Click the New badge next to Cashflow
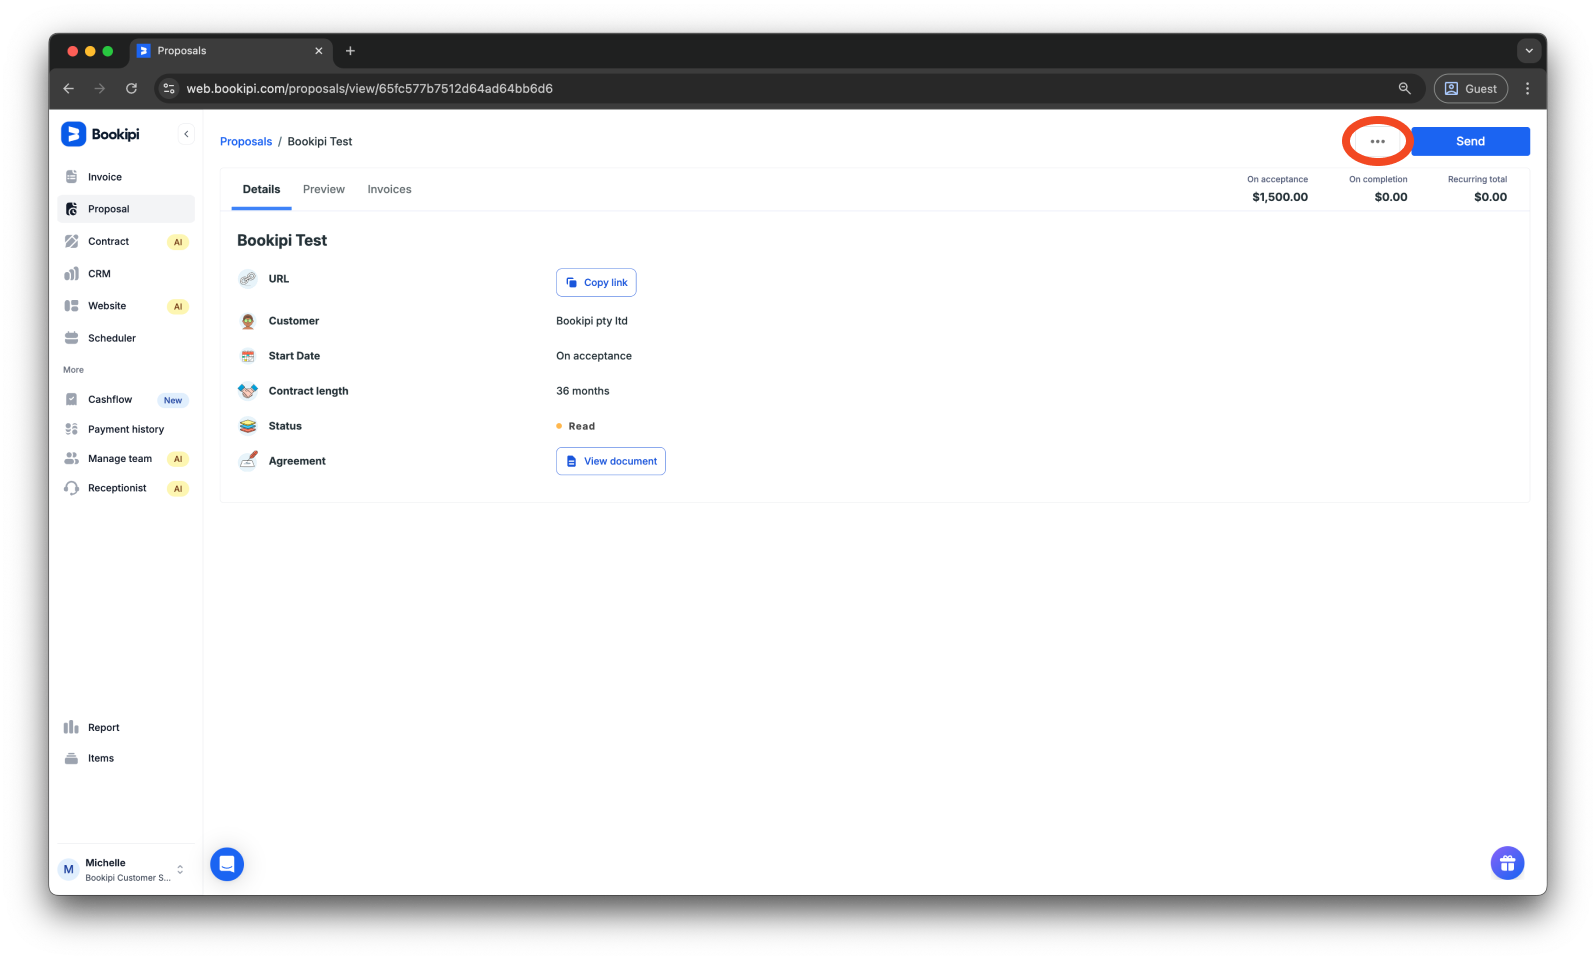The image size is (1596, 960). click(x=173, y=400)
